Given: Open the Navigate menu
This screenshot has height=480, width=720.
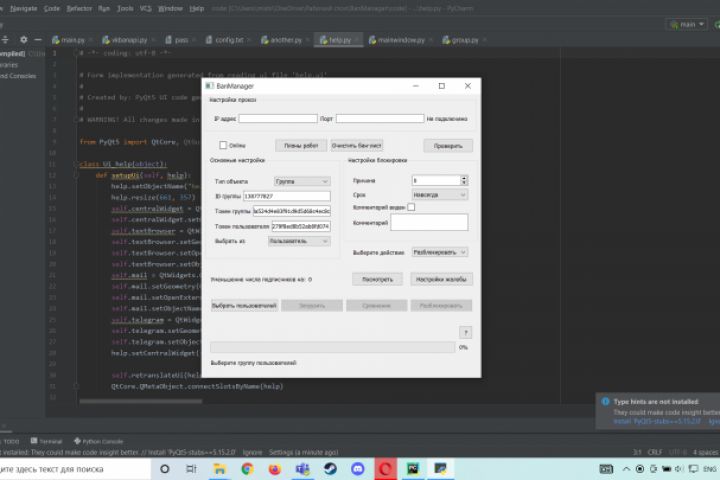Looking at the screenshot, I should pos(23,8).
